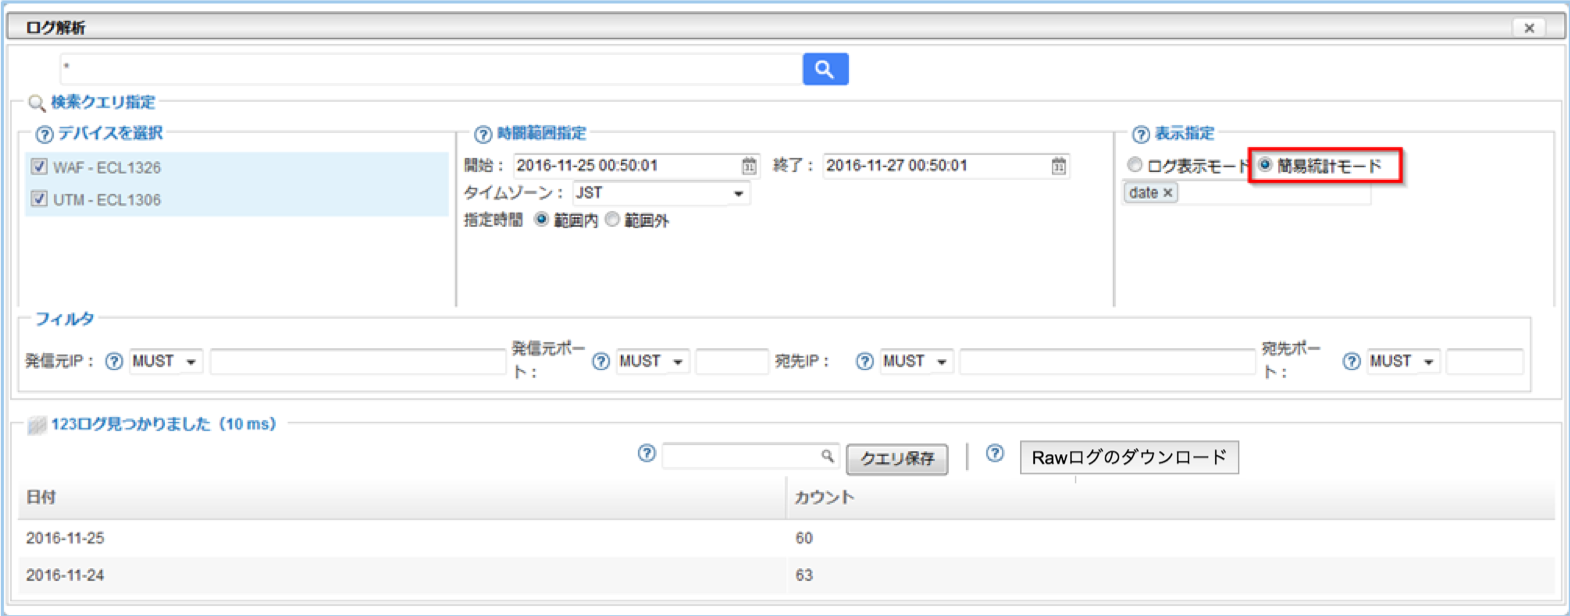Image resolution: width=1570 pixels, height=616 pixels.
Task: Select 簡易統計モード radio button
Action: tap(1265, 165)
